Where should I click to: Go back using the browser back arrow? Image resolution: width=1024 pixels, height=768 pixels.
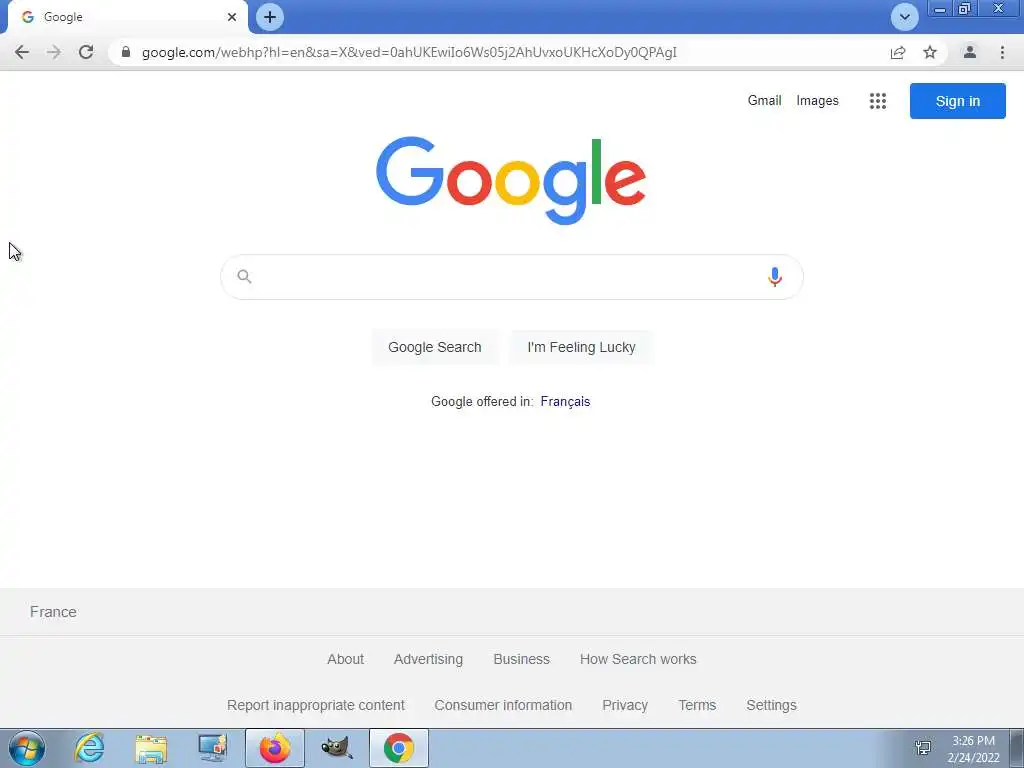coord(22,52)
